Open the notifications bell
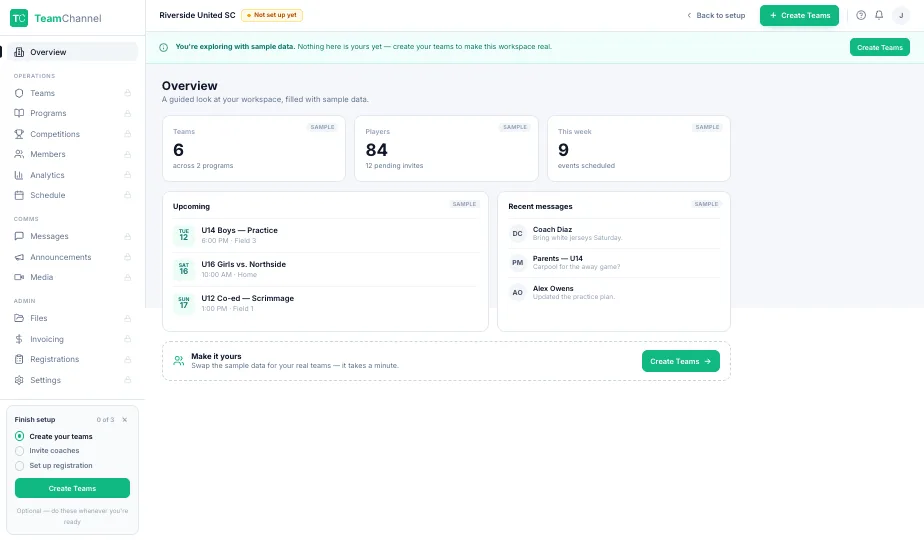The width and height of the screenshot is (924, 540). 879,15
